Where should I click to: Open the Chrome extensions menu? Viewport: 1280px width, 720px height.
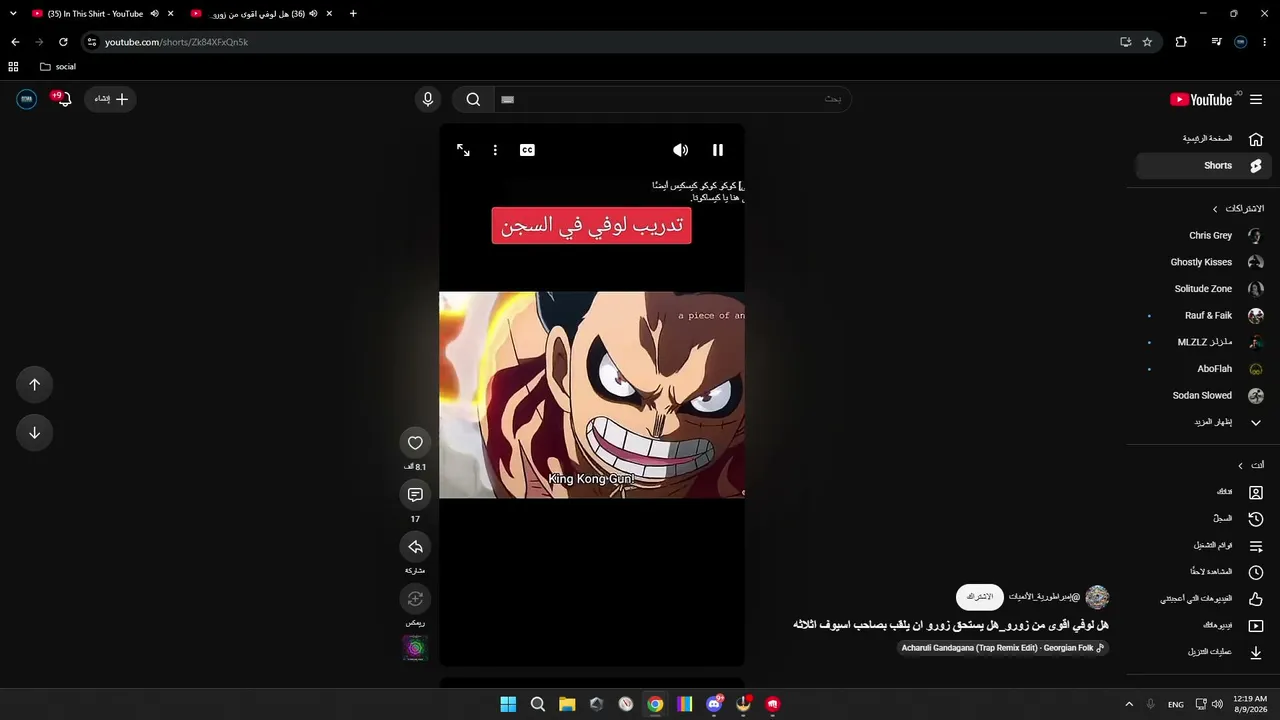[1181, 42]
